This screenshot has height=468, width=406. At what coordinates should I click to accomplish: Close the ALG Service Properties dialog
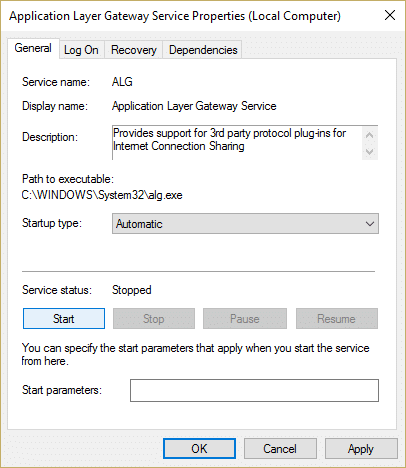pos(390,15)
